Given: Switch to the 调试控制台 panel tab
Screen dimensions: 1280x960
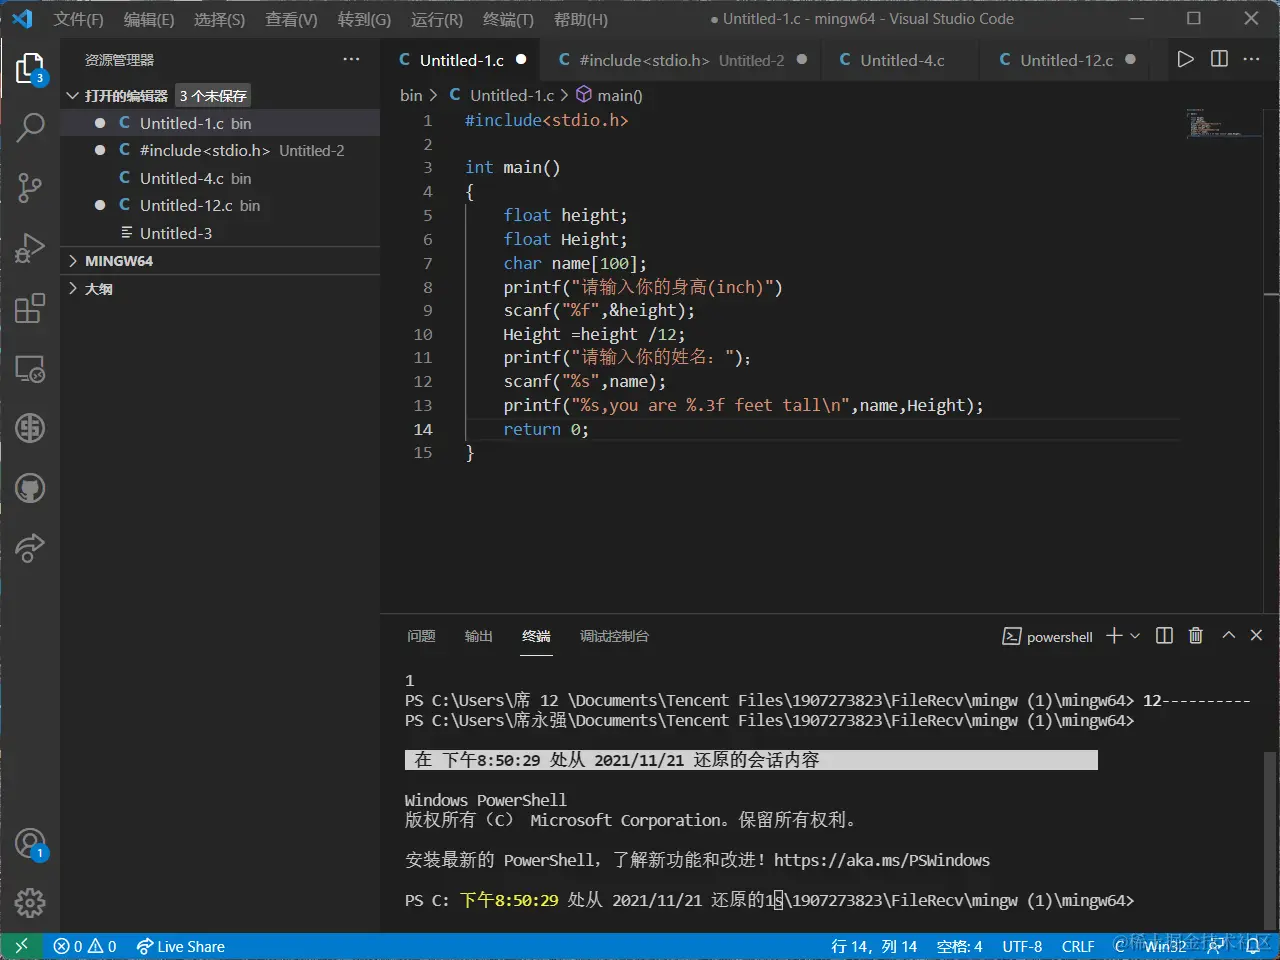Looking at the screenshot, I should coord(614,636).
